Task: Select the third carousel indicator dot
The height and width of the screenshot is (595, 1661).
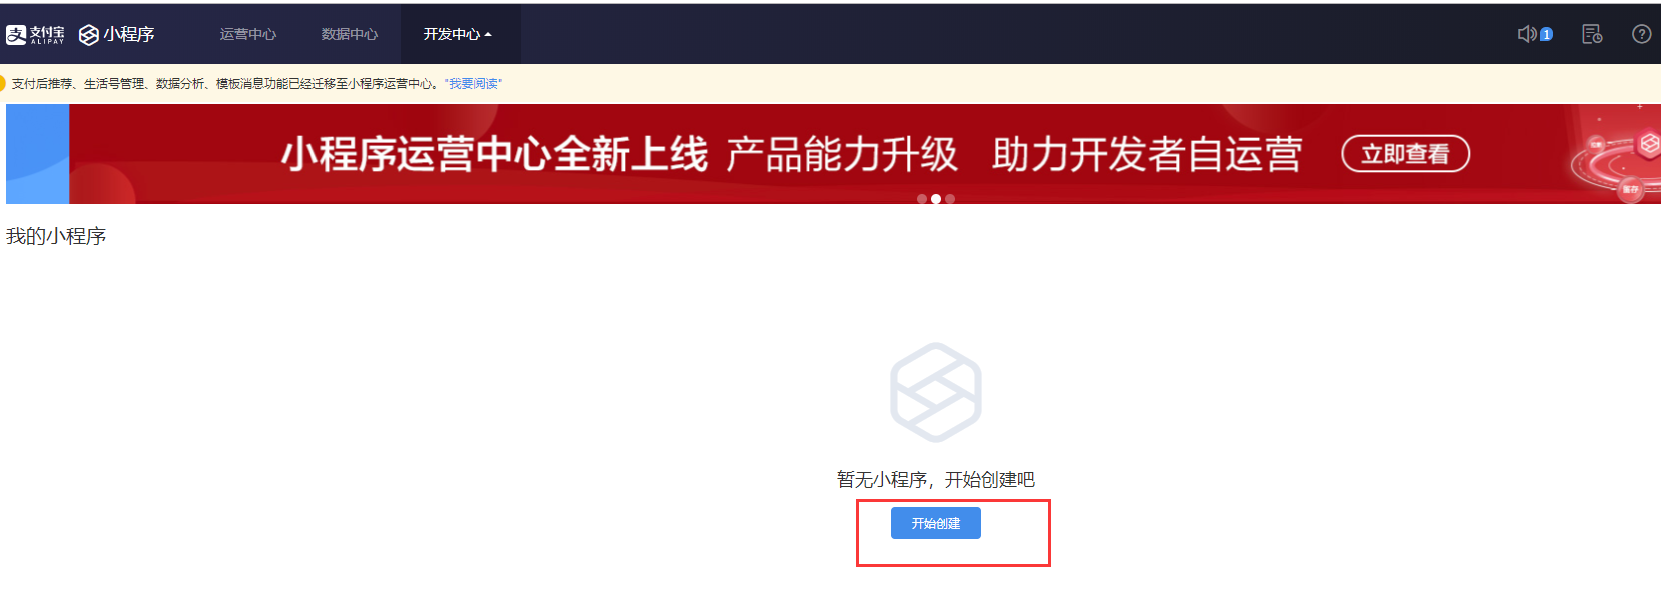Action: click(x=950, y=199)
